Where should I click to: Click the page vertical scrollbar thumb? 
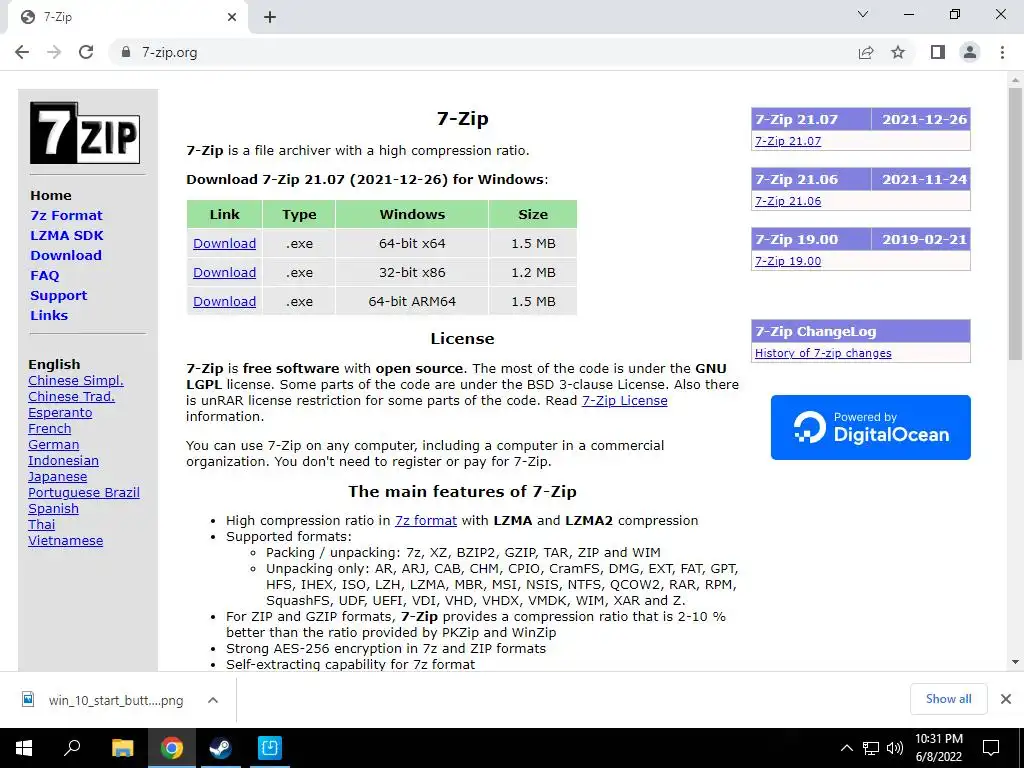[x=1015, y=223]
